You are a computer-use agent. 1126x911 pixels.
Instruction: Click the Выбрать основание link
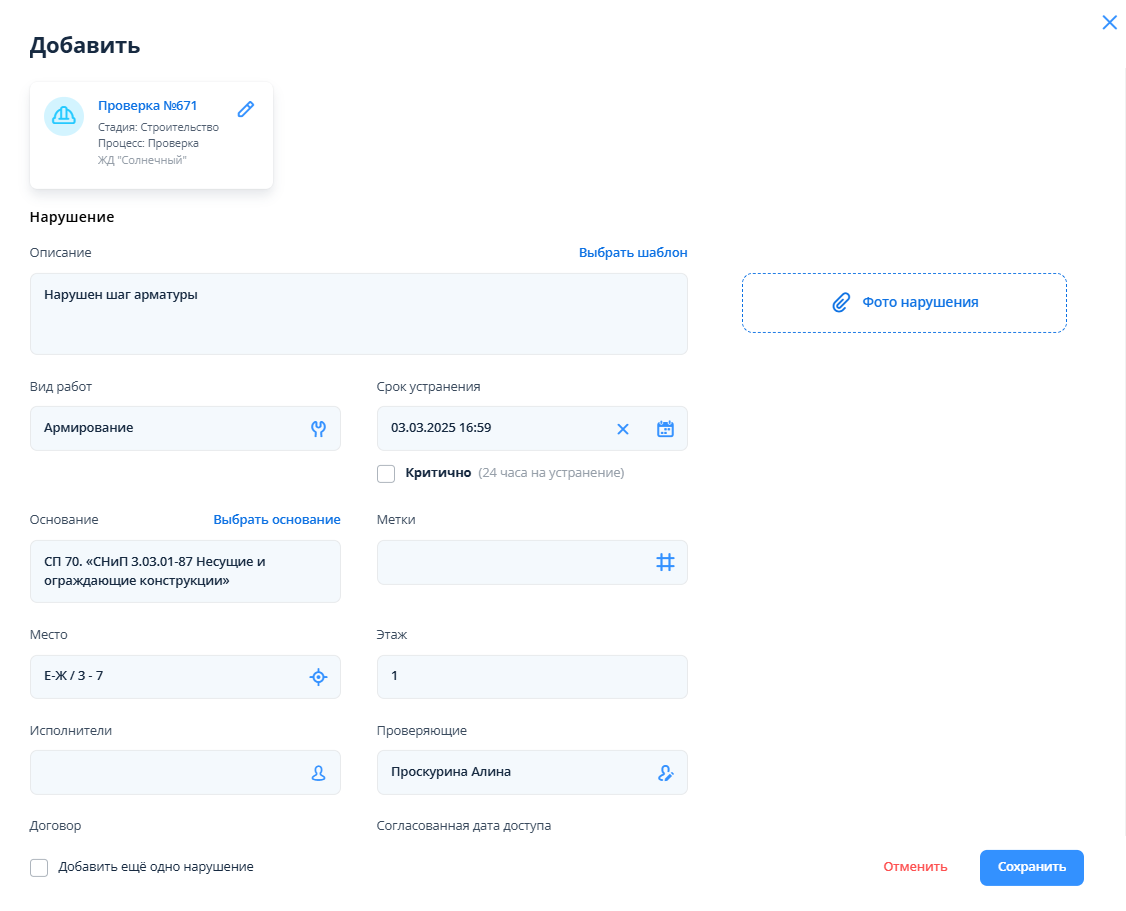tap(276, 520)
